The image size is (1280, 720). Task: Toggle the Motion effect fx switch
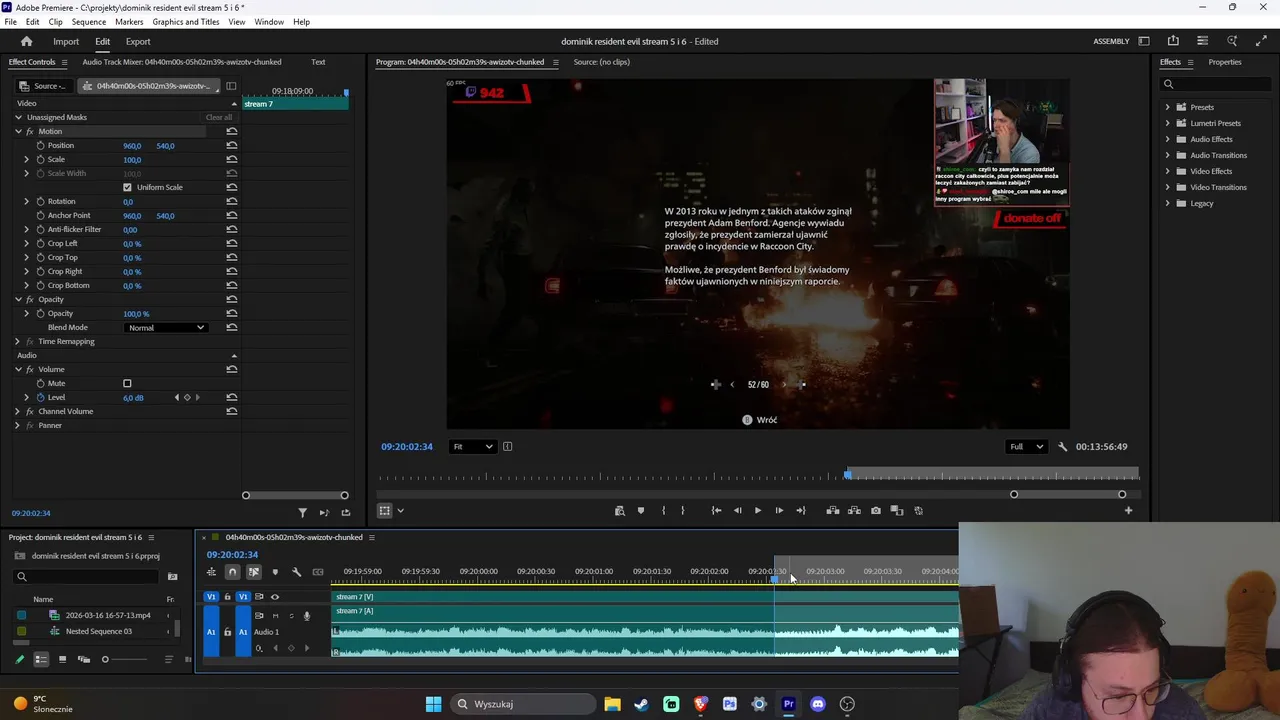pos(30,132)
